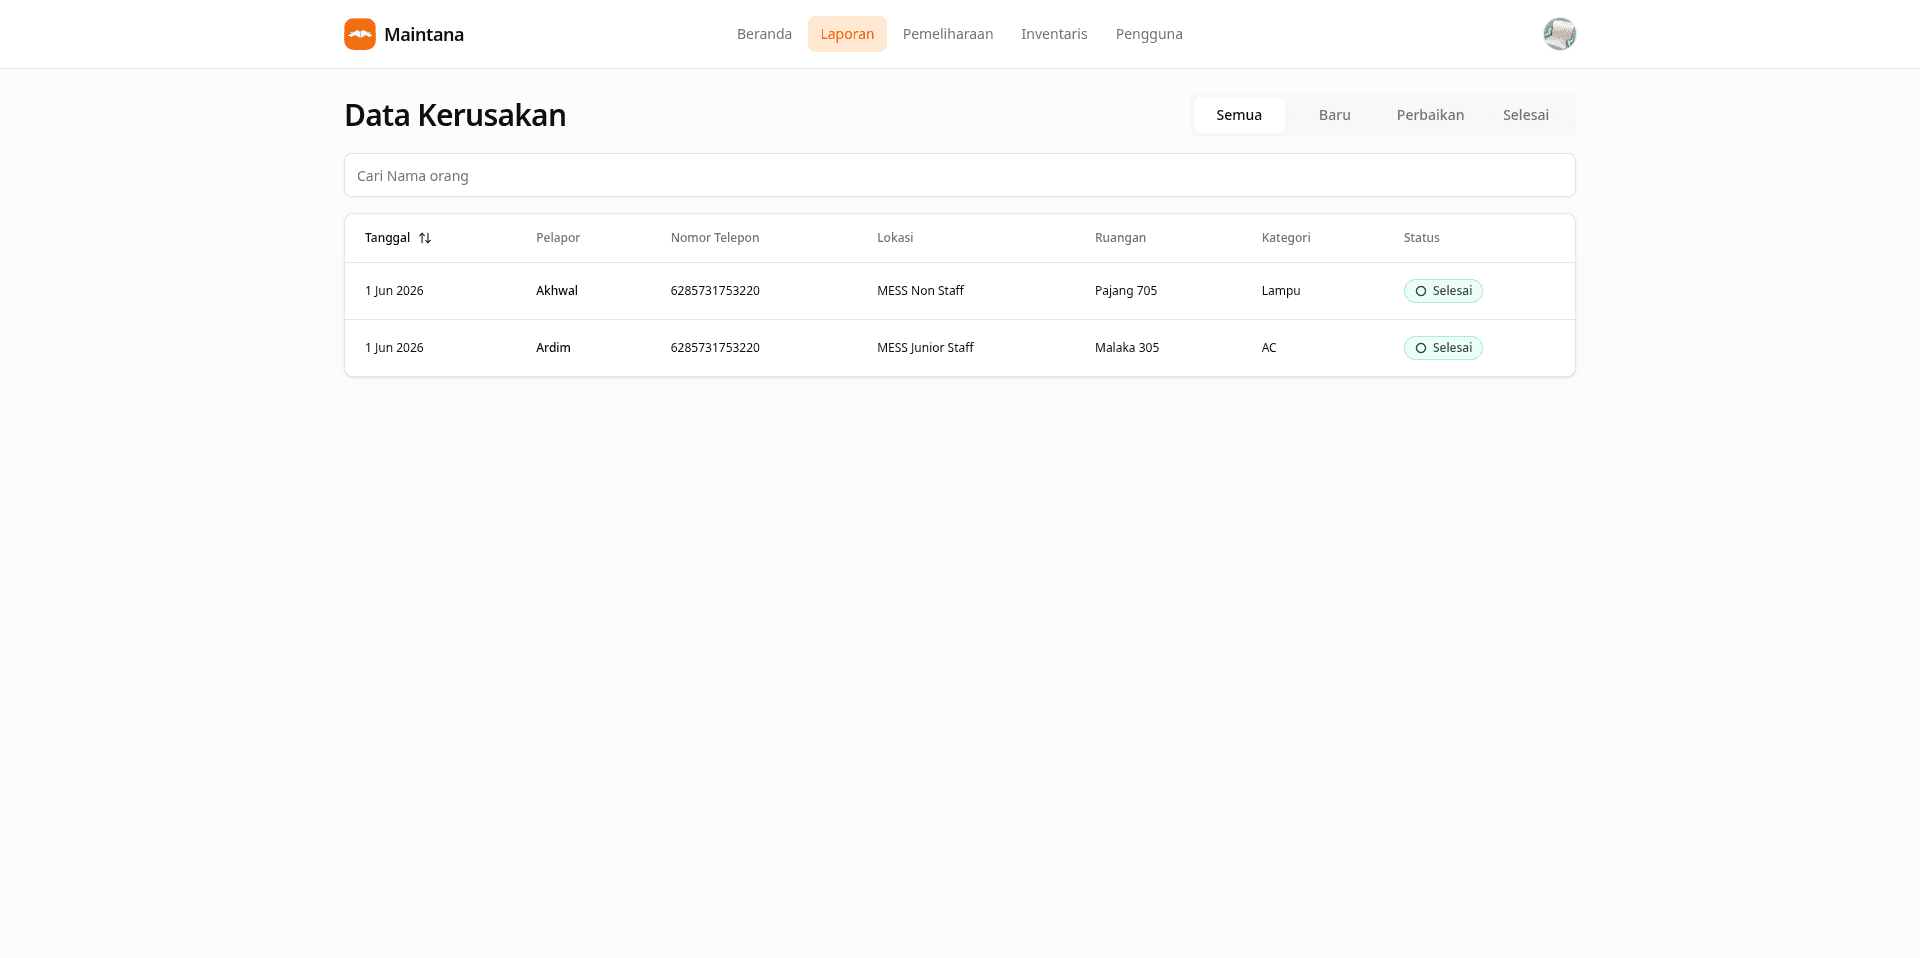This screenshot has height=958, width=1920.
Task: Click the Data Kerusakan page heading
Action: tap(455, 115)
